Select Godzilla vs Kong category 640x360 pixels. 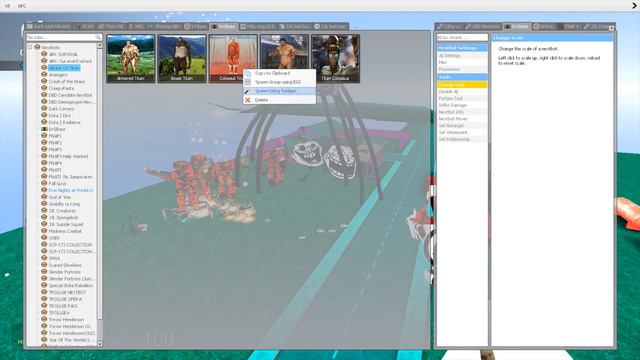pyautogui.click(x=64, y=204)
